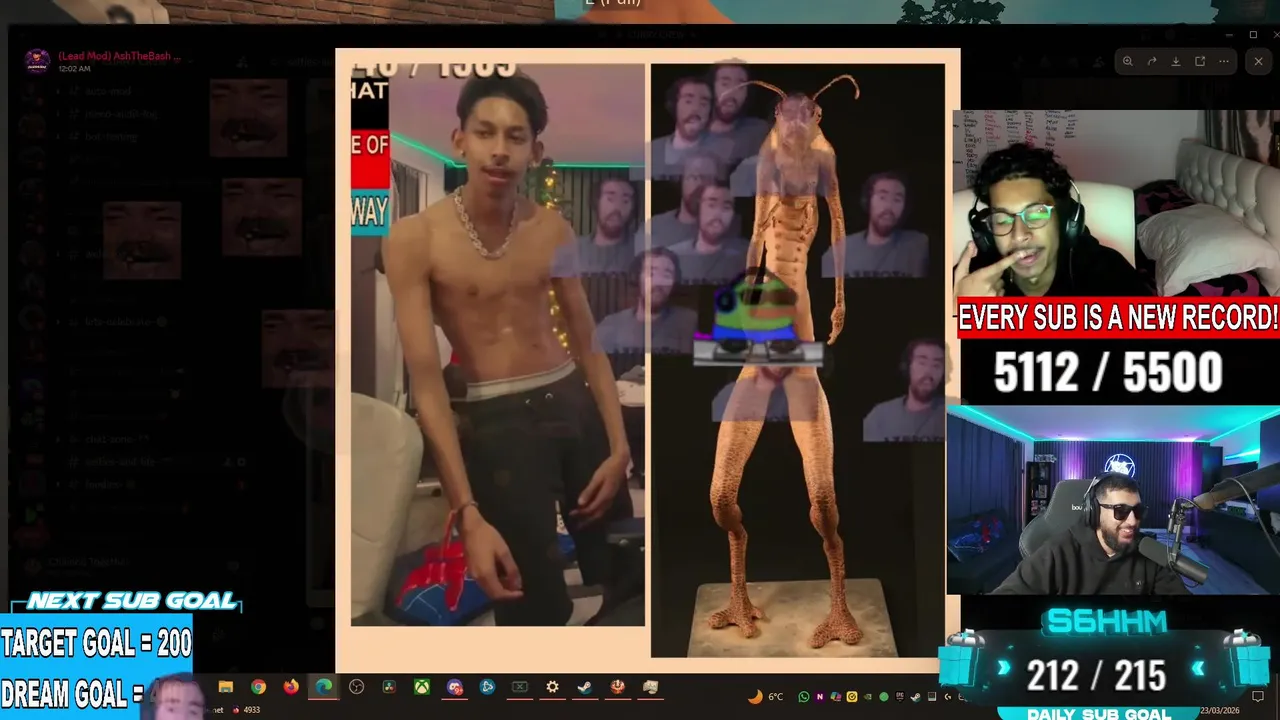Open the weather widget showing 6°C

point(767,697)
